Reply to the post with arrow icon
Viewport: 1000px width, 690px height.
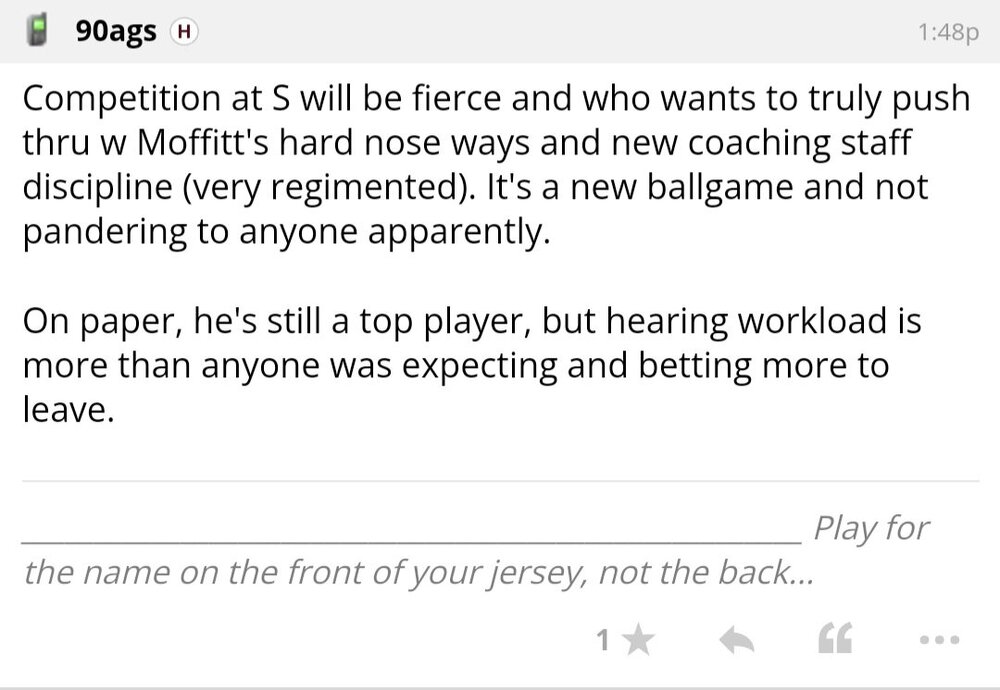point(736,640)
